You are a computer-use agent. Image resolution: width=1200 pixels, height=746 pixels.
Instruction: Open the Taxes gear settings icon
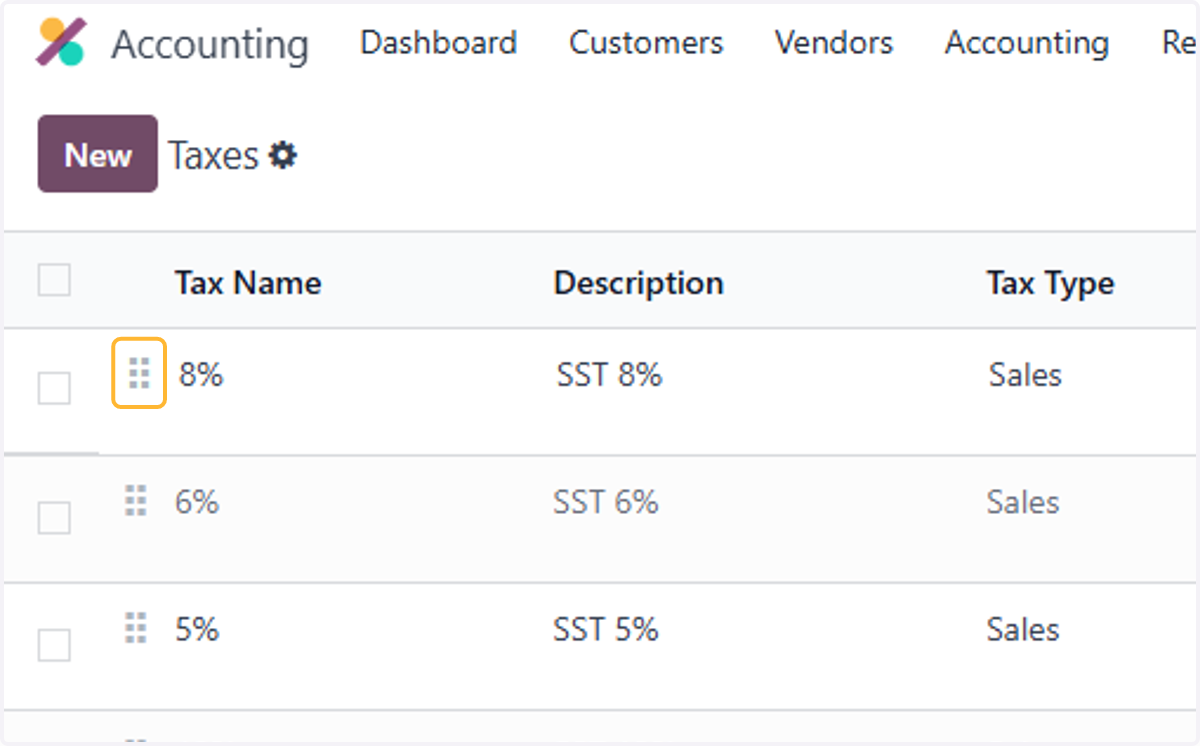click(x=284, y=155)
